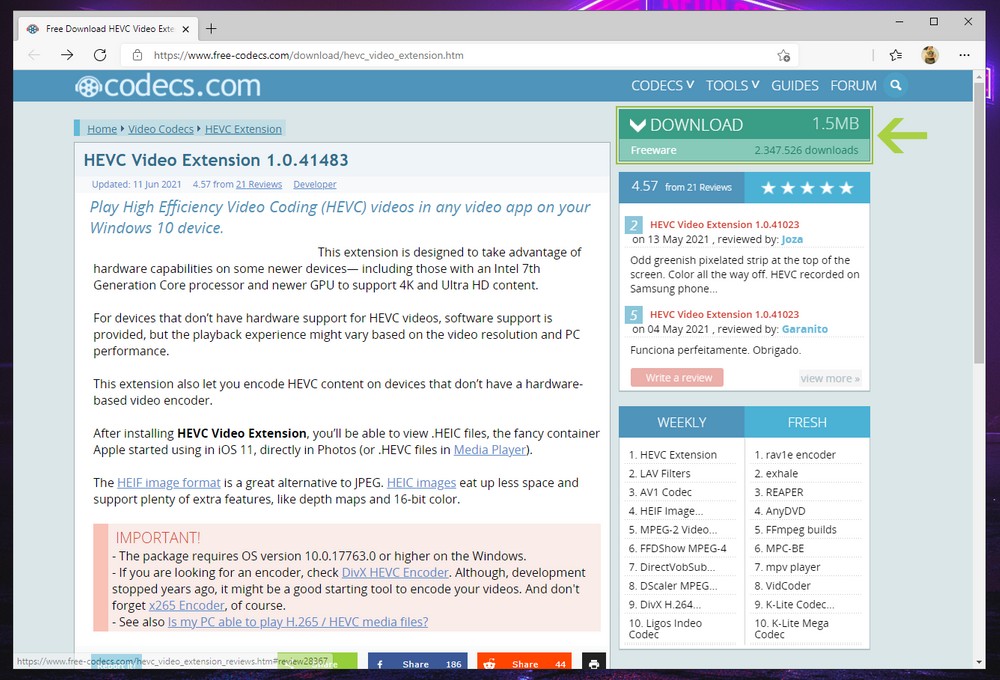Screen dimensions: 1000x680
Task: Click the codecs.com logo
Action: click(x=168, y=85)
